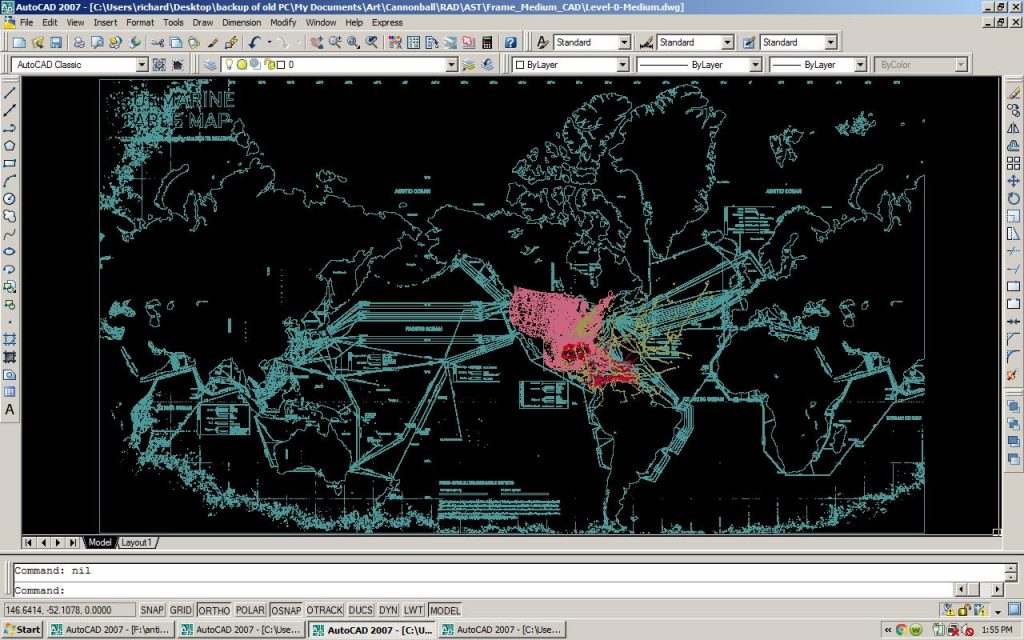The height and width of the screenshot is (640, 1024).
Task: Click the Multiline Text tool
Action: (x=10, y=410)
